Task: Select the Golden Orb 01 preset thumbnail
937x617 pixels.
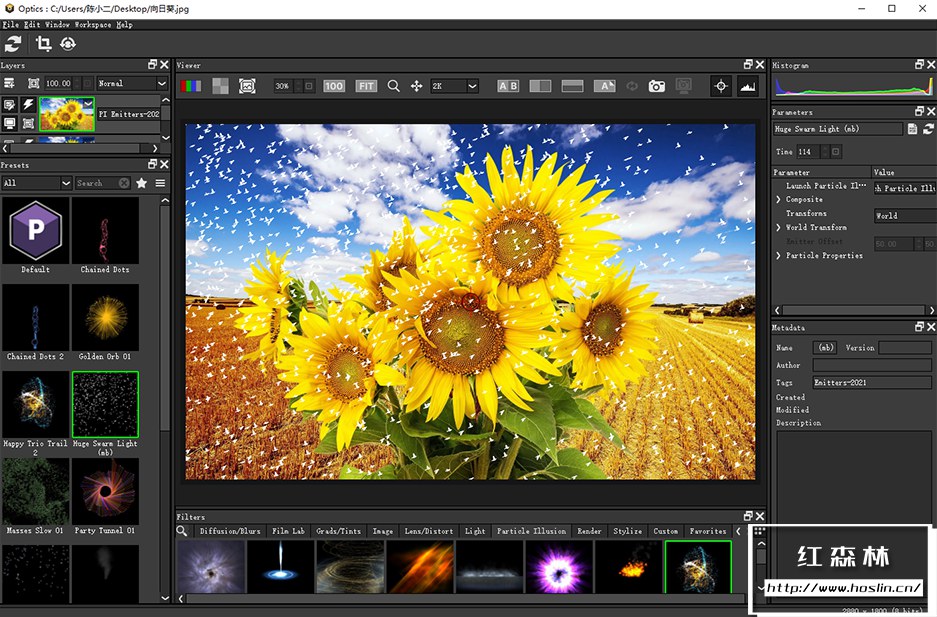Action: pyautogui.click(x=105, y=316)
